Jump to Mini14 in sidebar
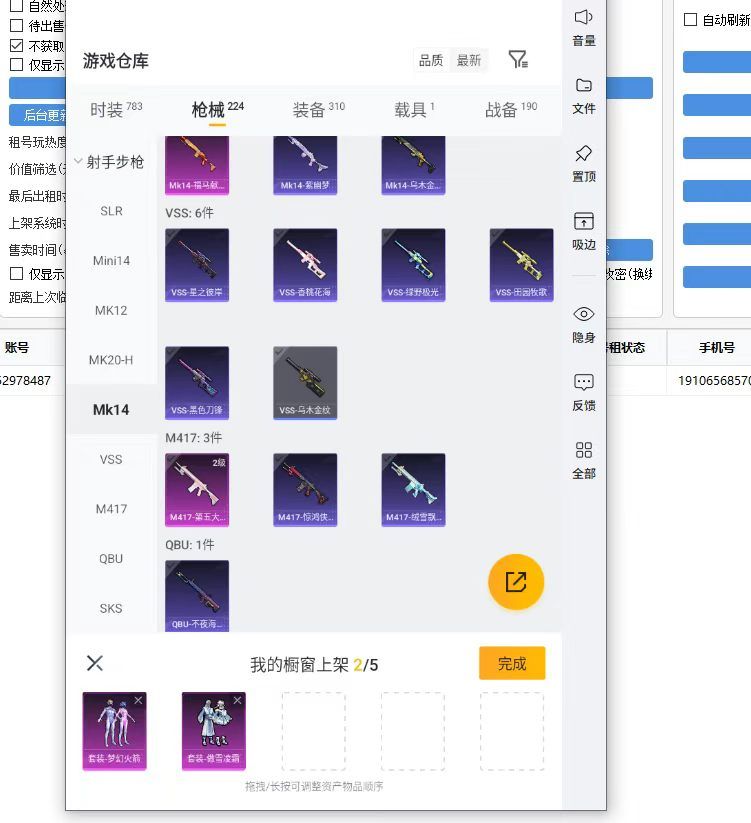Viewport: 751px width, 823px height. click(x=111, y=260)
